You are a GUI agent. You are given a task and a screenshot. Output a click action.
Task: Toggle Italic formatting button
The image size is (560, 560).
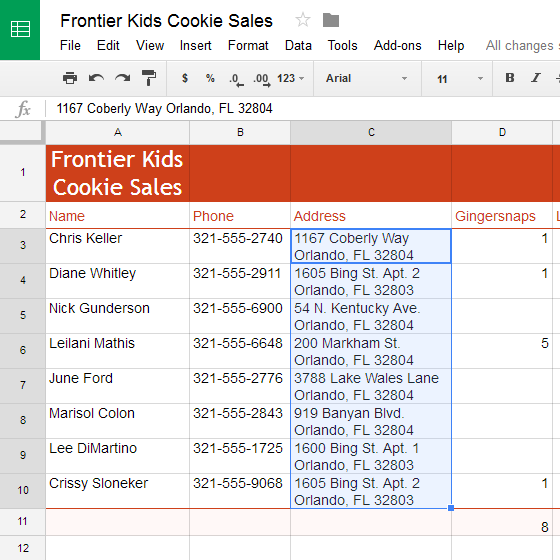pos(536,78)
